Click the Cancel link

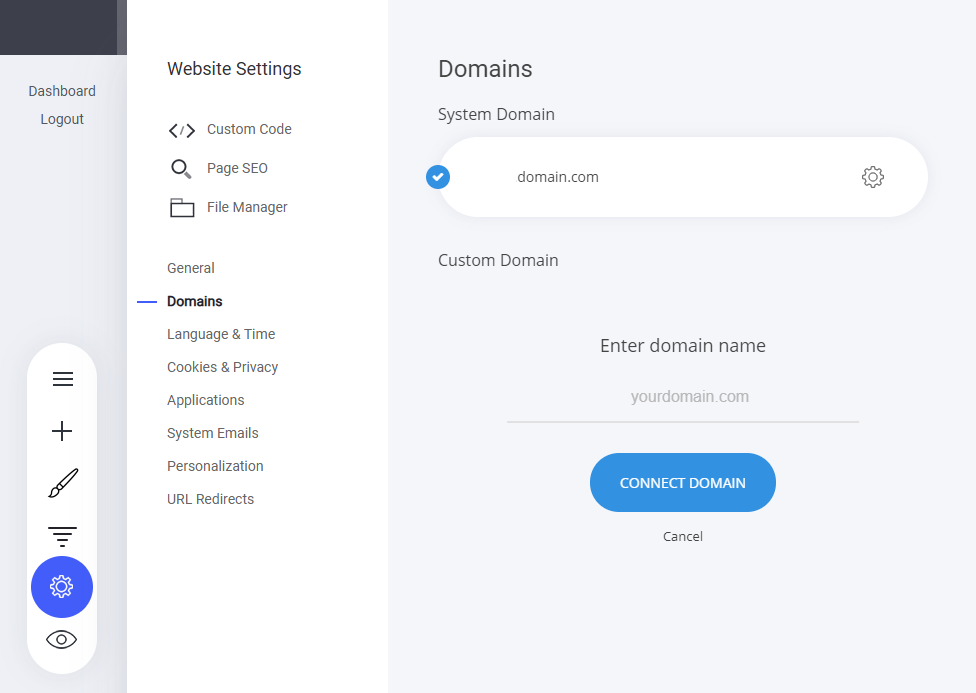(x=683, y=536)
